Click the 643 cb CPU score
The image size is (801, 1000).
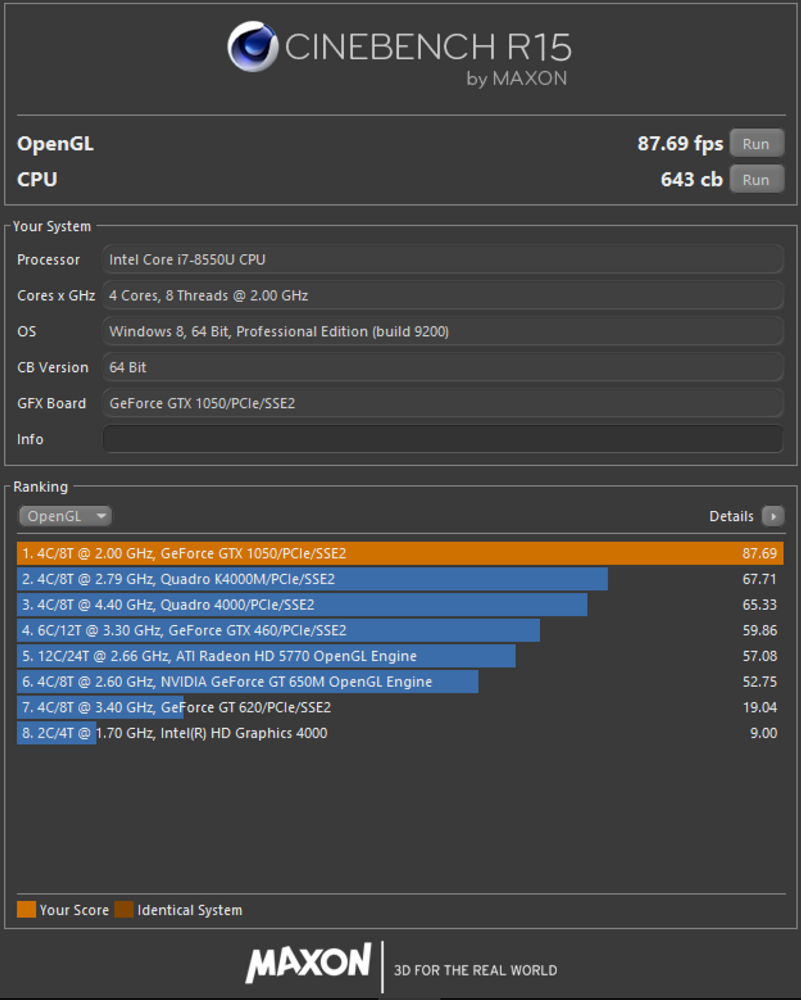[691, 179]
